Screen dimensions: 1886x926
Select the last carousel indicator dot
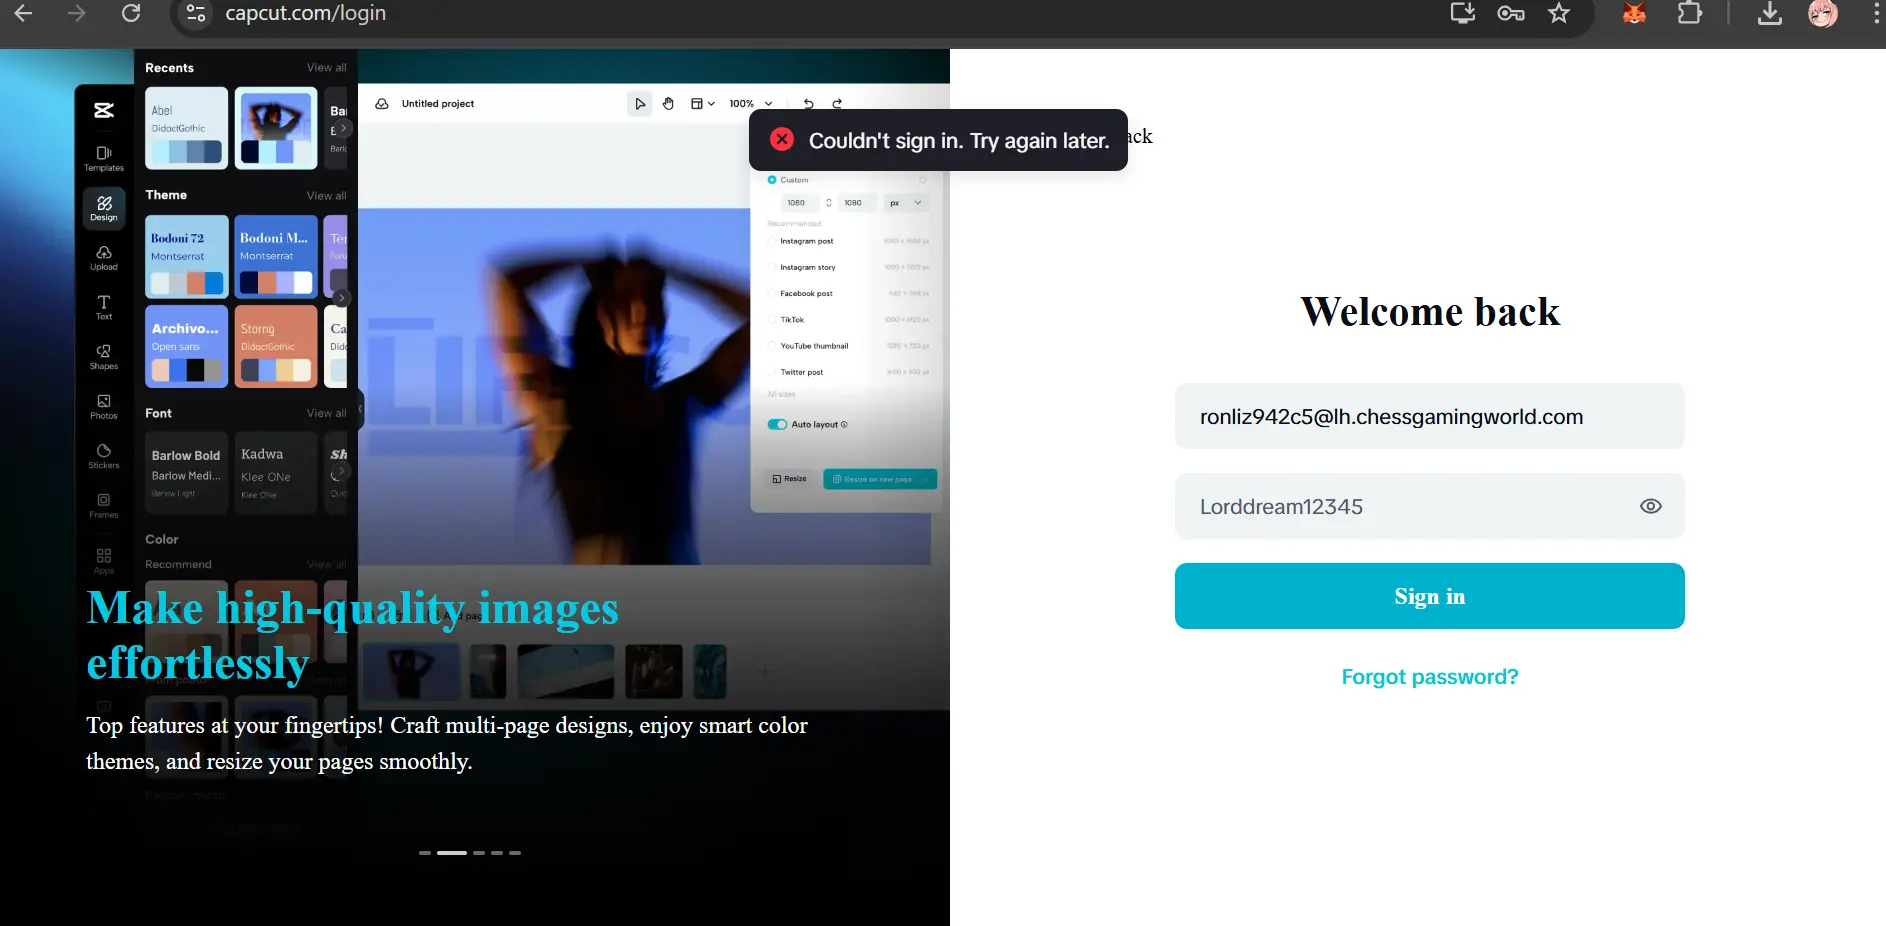pos(515,853)
